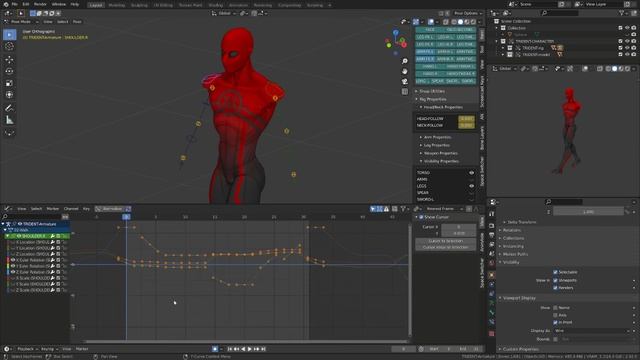Open the Window menu

click(59, 4)
